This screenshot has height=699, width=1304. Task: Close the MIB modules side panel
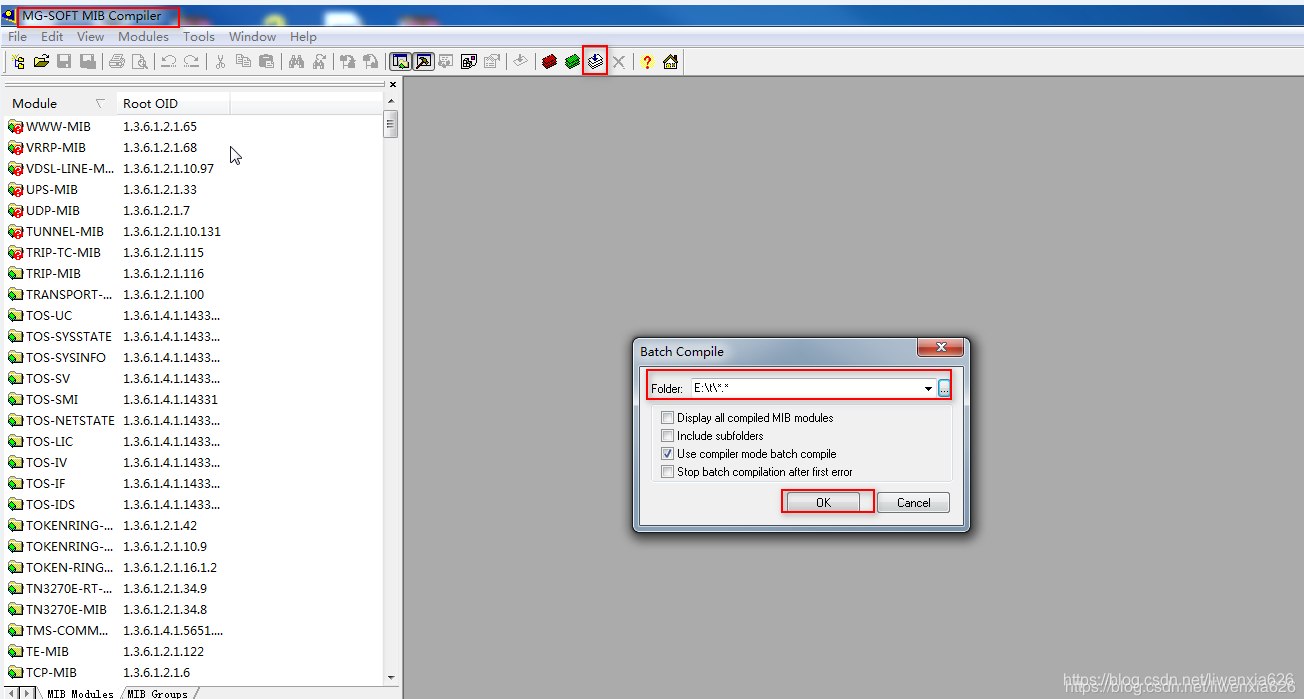pos(392,85)
